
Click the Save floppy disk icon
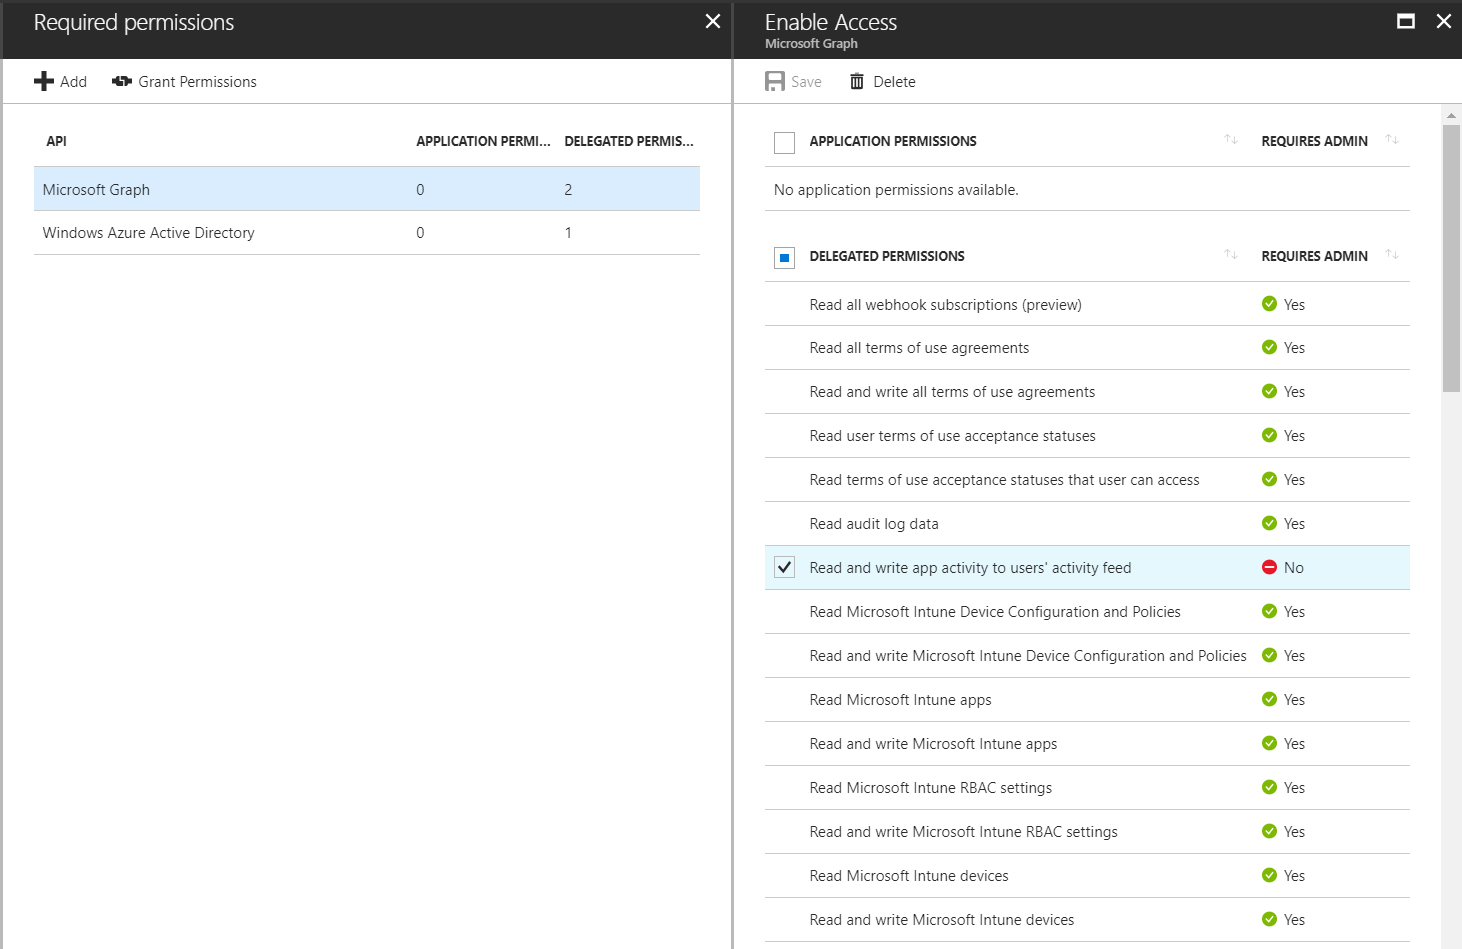tap(775, 82)
